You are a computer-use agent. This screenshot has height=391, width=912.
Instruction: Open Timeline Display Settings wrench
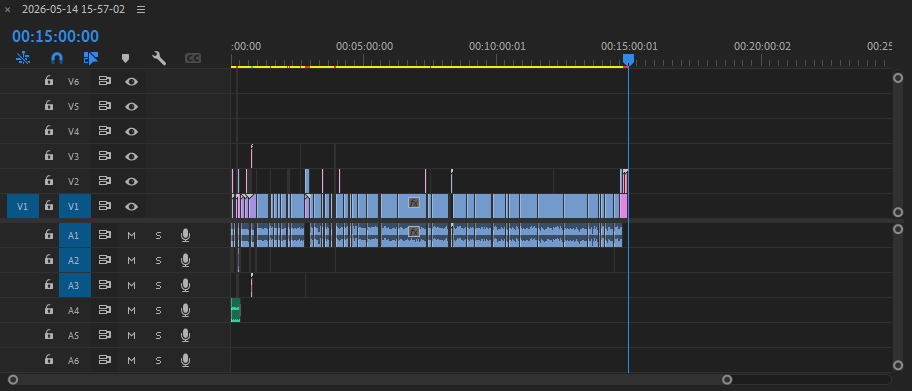coord(159,58)
